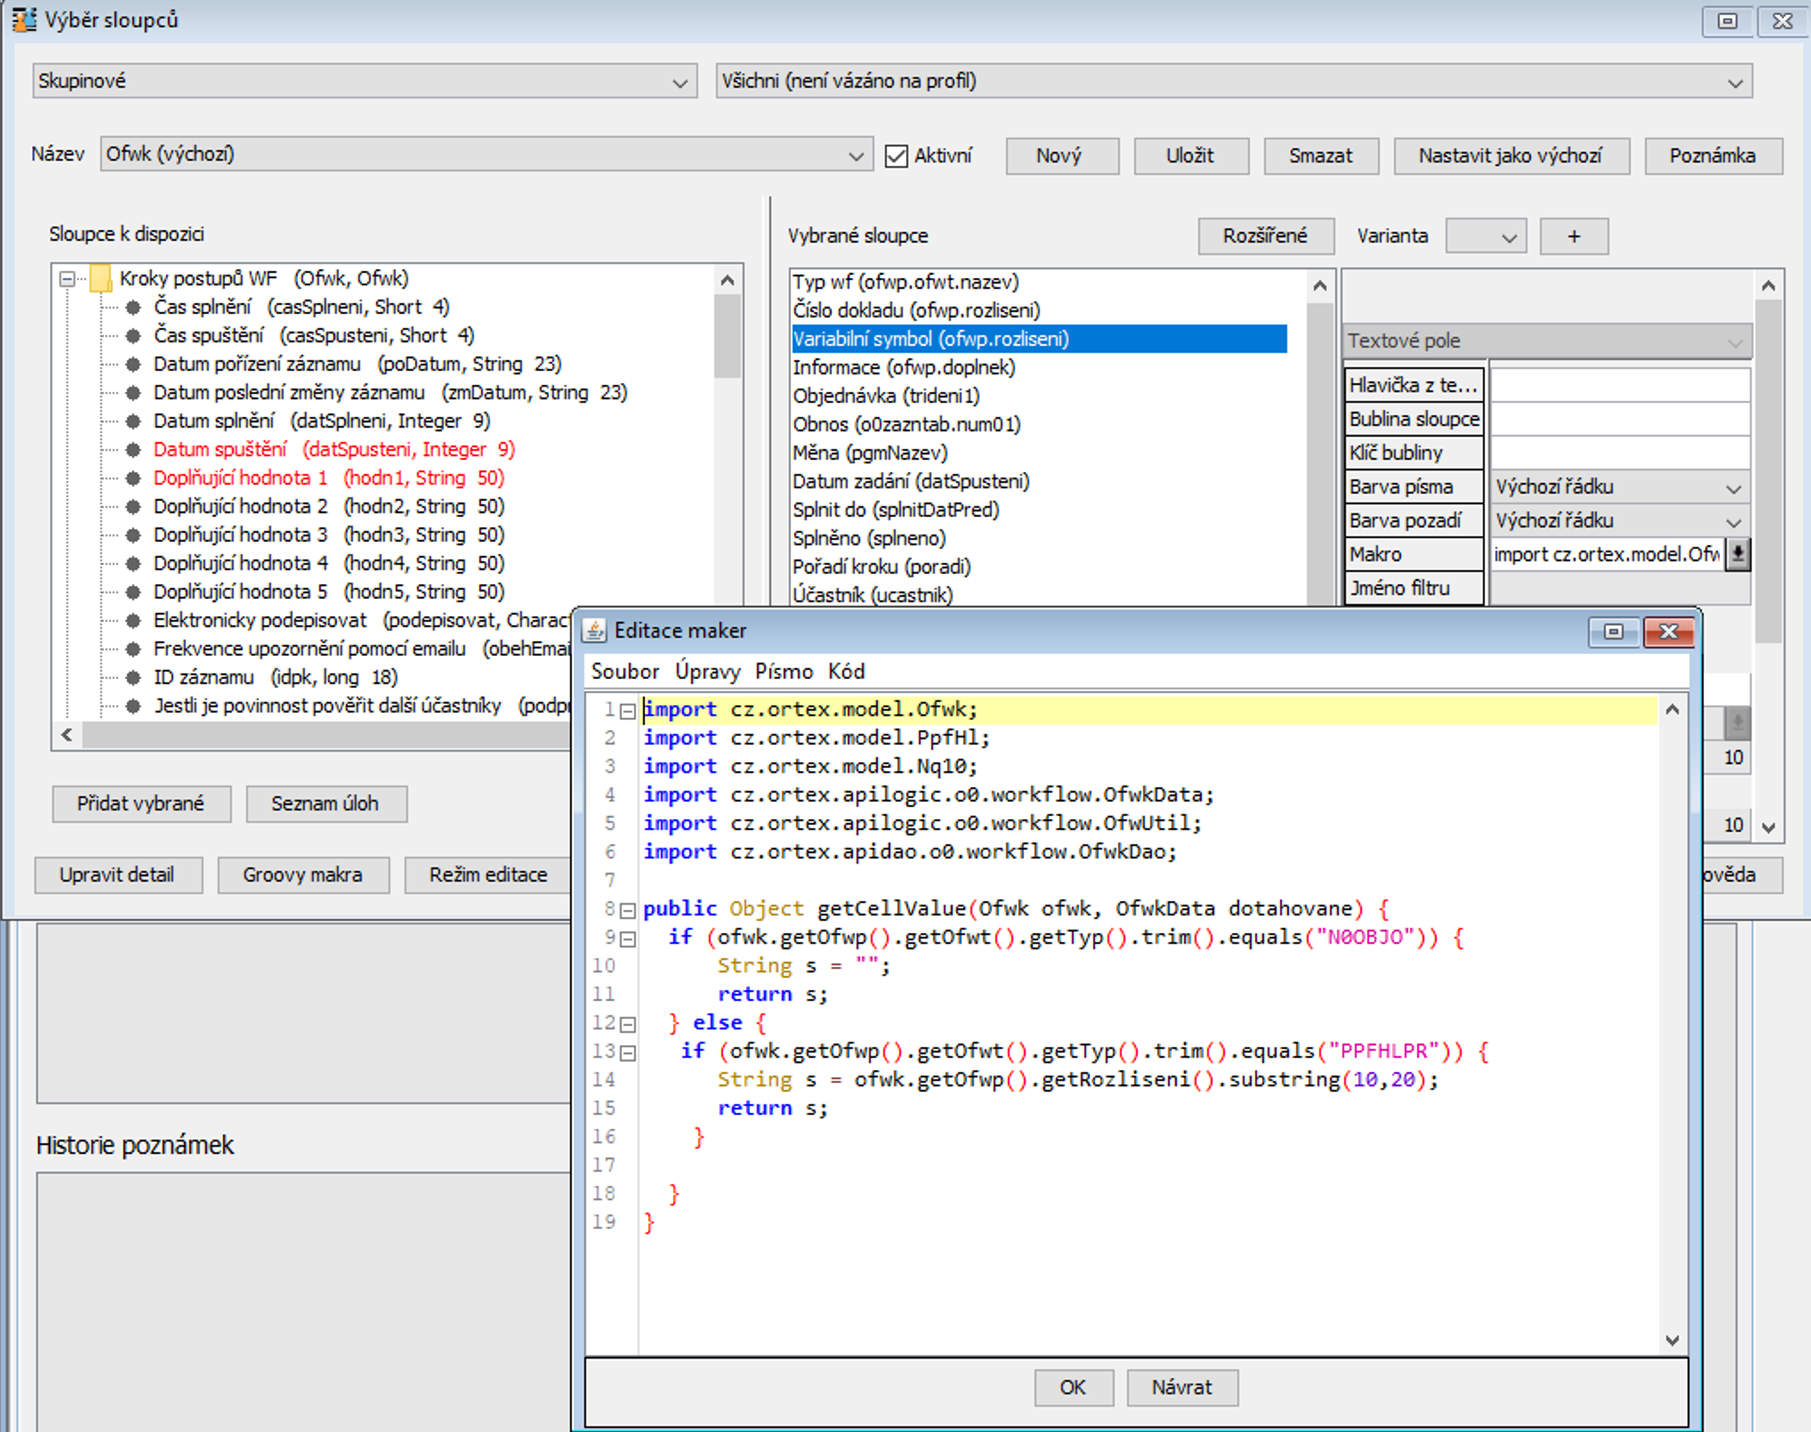Click bullet icon of Datum spuštění item
The image size is (1811, 1432).
133,450
